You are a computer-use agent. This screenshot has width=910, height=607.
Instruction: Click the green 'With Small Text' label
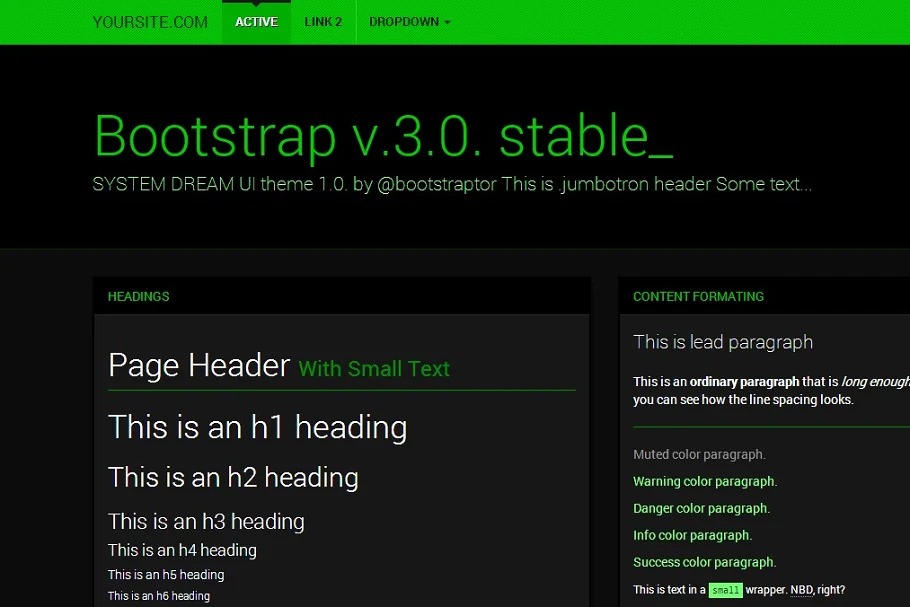coord(374,369)
